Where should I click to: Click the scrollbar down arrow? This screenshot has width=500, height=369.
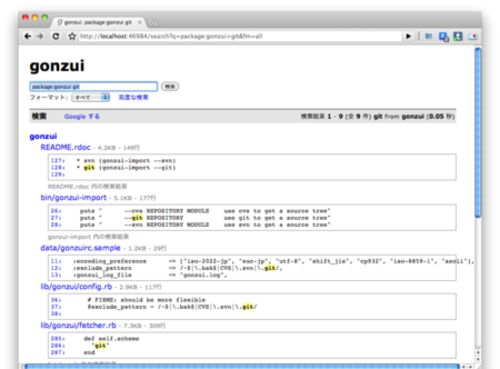(478, 360)
